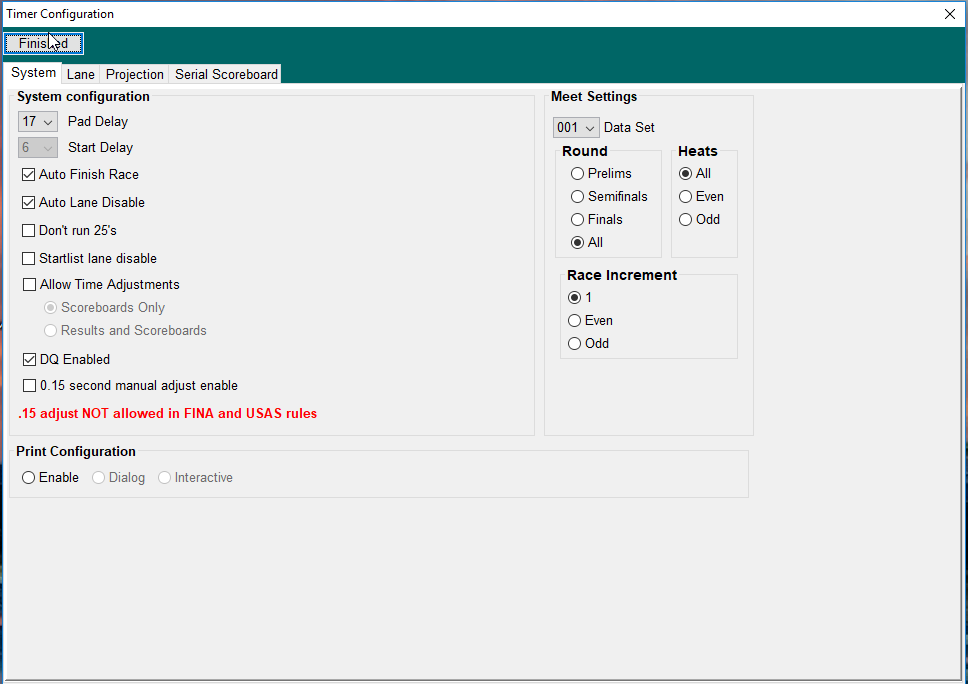Pick Odd under Race Increment
Viewport: 968px width, 684px height.
pyautogui.click(x=574, y=344)
